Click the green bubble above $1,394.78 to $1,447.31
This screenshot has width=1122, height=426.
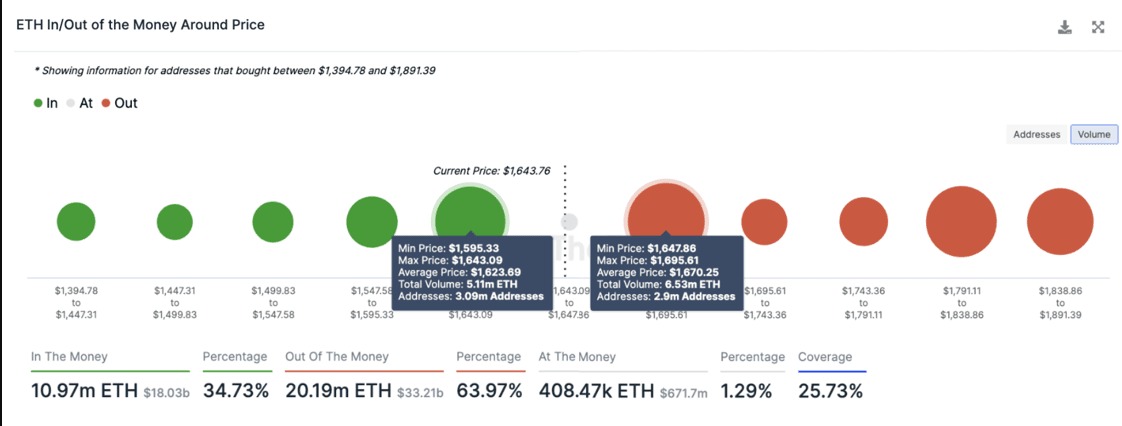pos(76,222)
